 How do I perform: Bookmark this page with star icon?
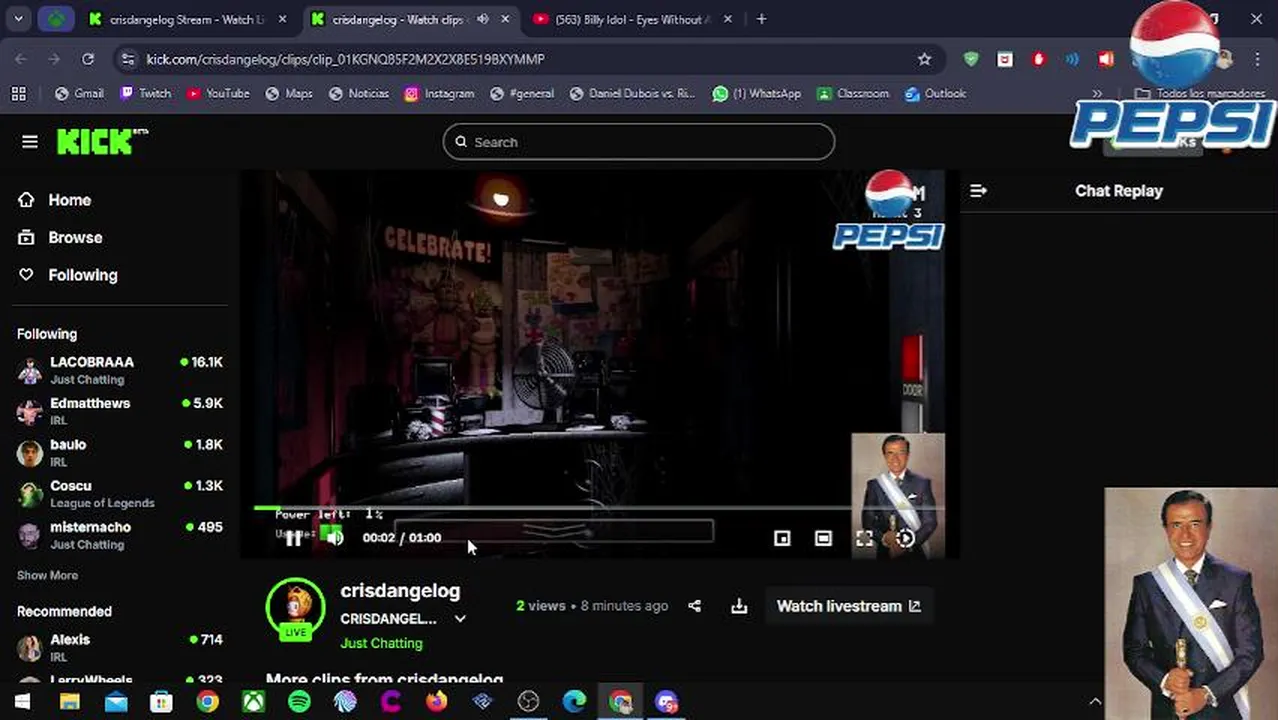(x=924, y=59)
